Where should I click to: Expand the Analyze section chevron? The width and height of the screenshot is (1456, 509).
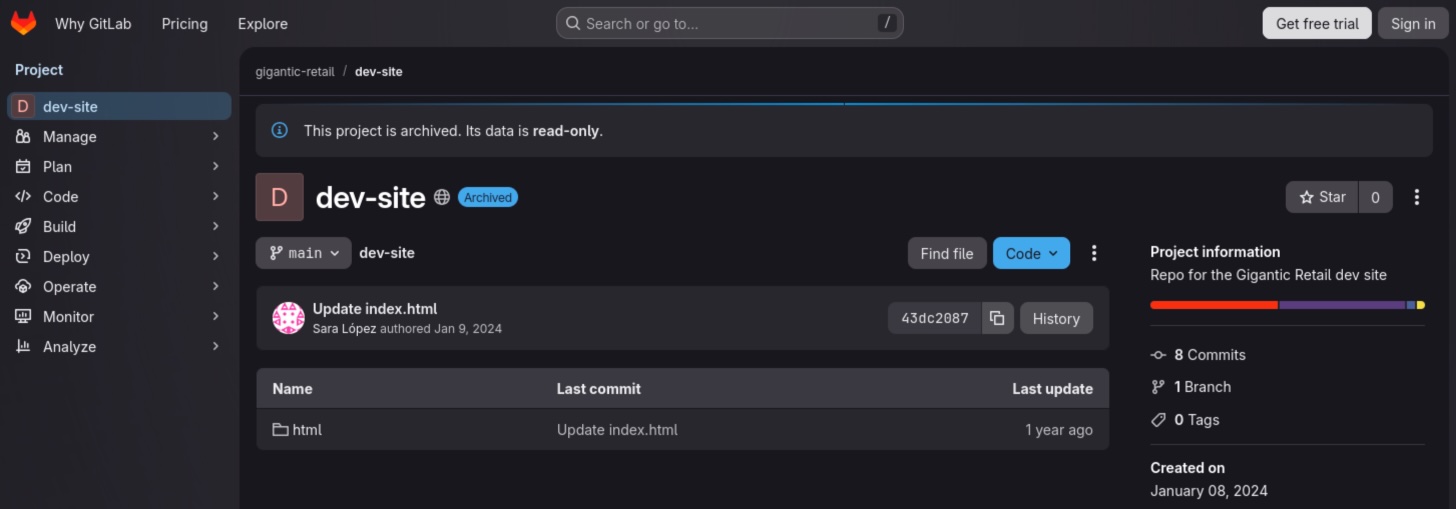pyautogui.click(x=215, y=346)
